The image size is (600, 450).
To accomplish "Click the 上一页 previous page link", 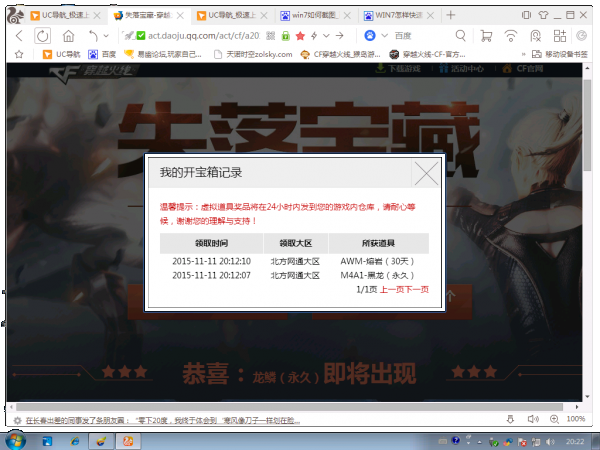I will [392, 290].
